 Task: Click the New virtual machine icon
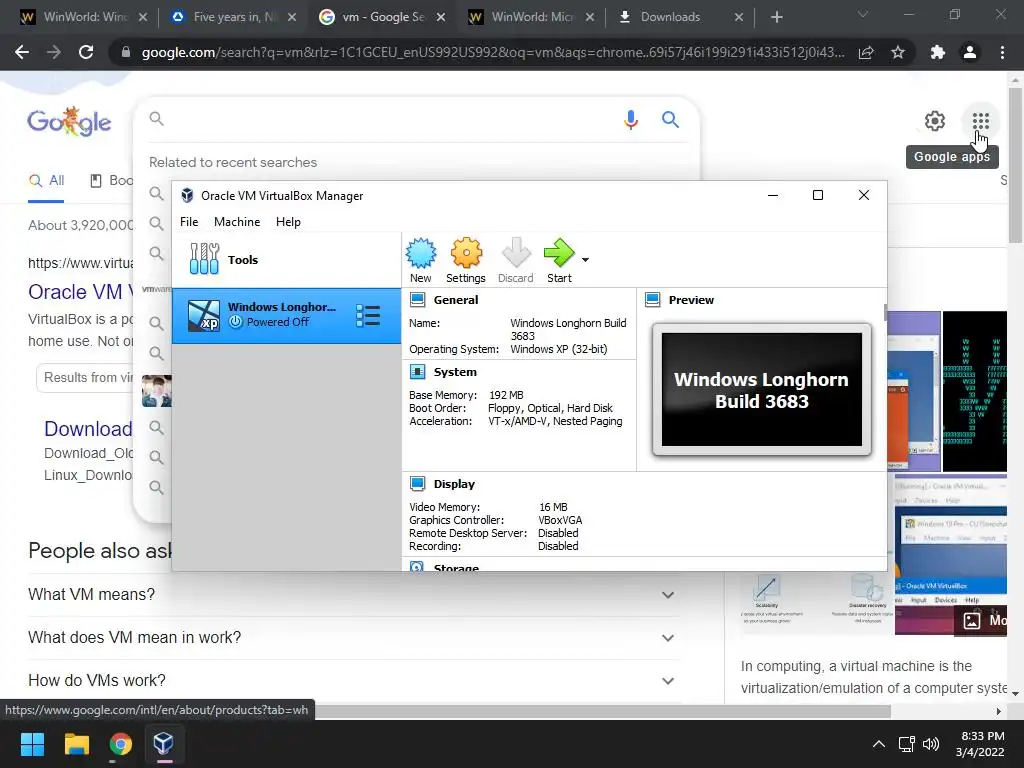click(421, 253)
